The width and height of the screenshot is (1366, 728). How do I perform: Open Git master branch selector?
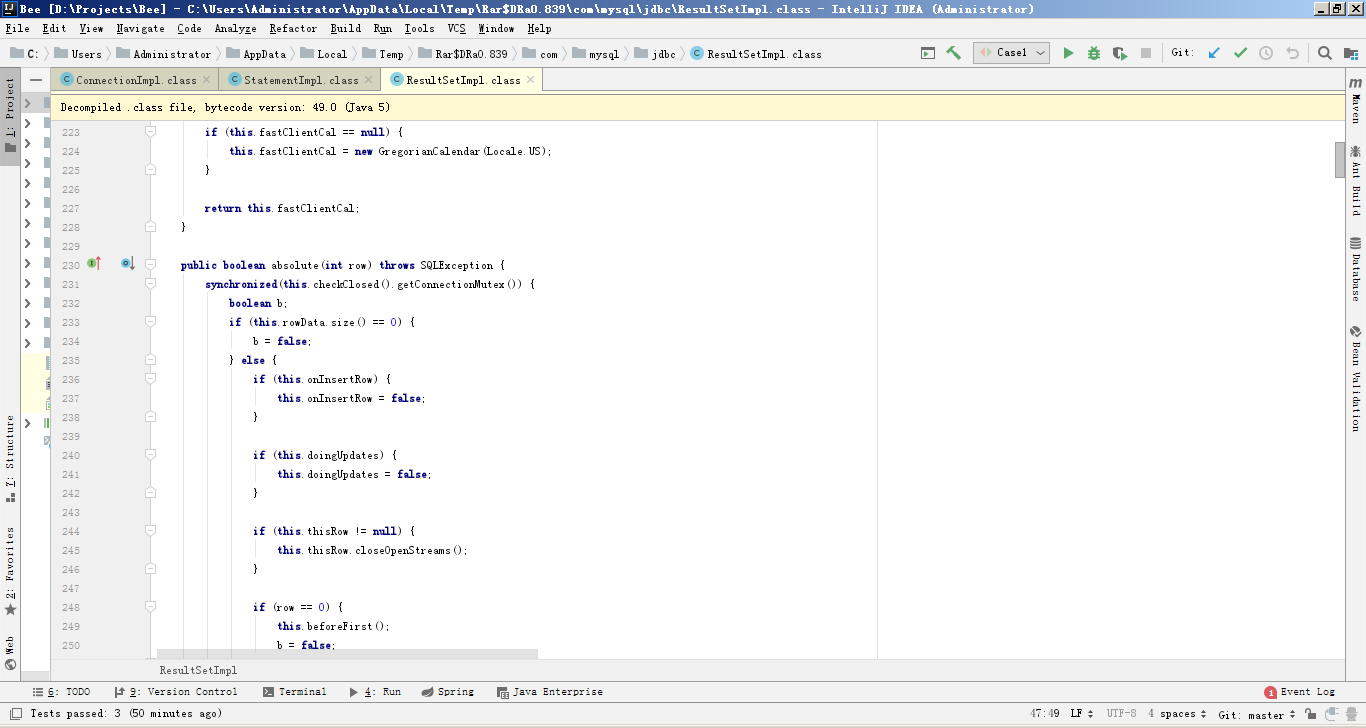click(x=1257, y=714)
